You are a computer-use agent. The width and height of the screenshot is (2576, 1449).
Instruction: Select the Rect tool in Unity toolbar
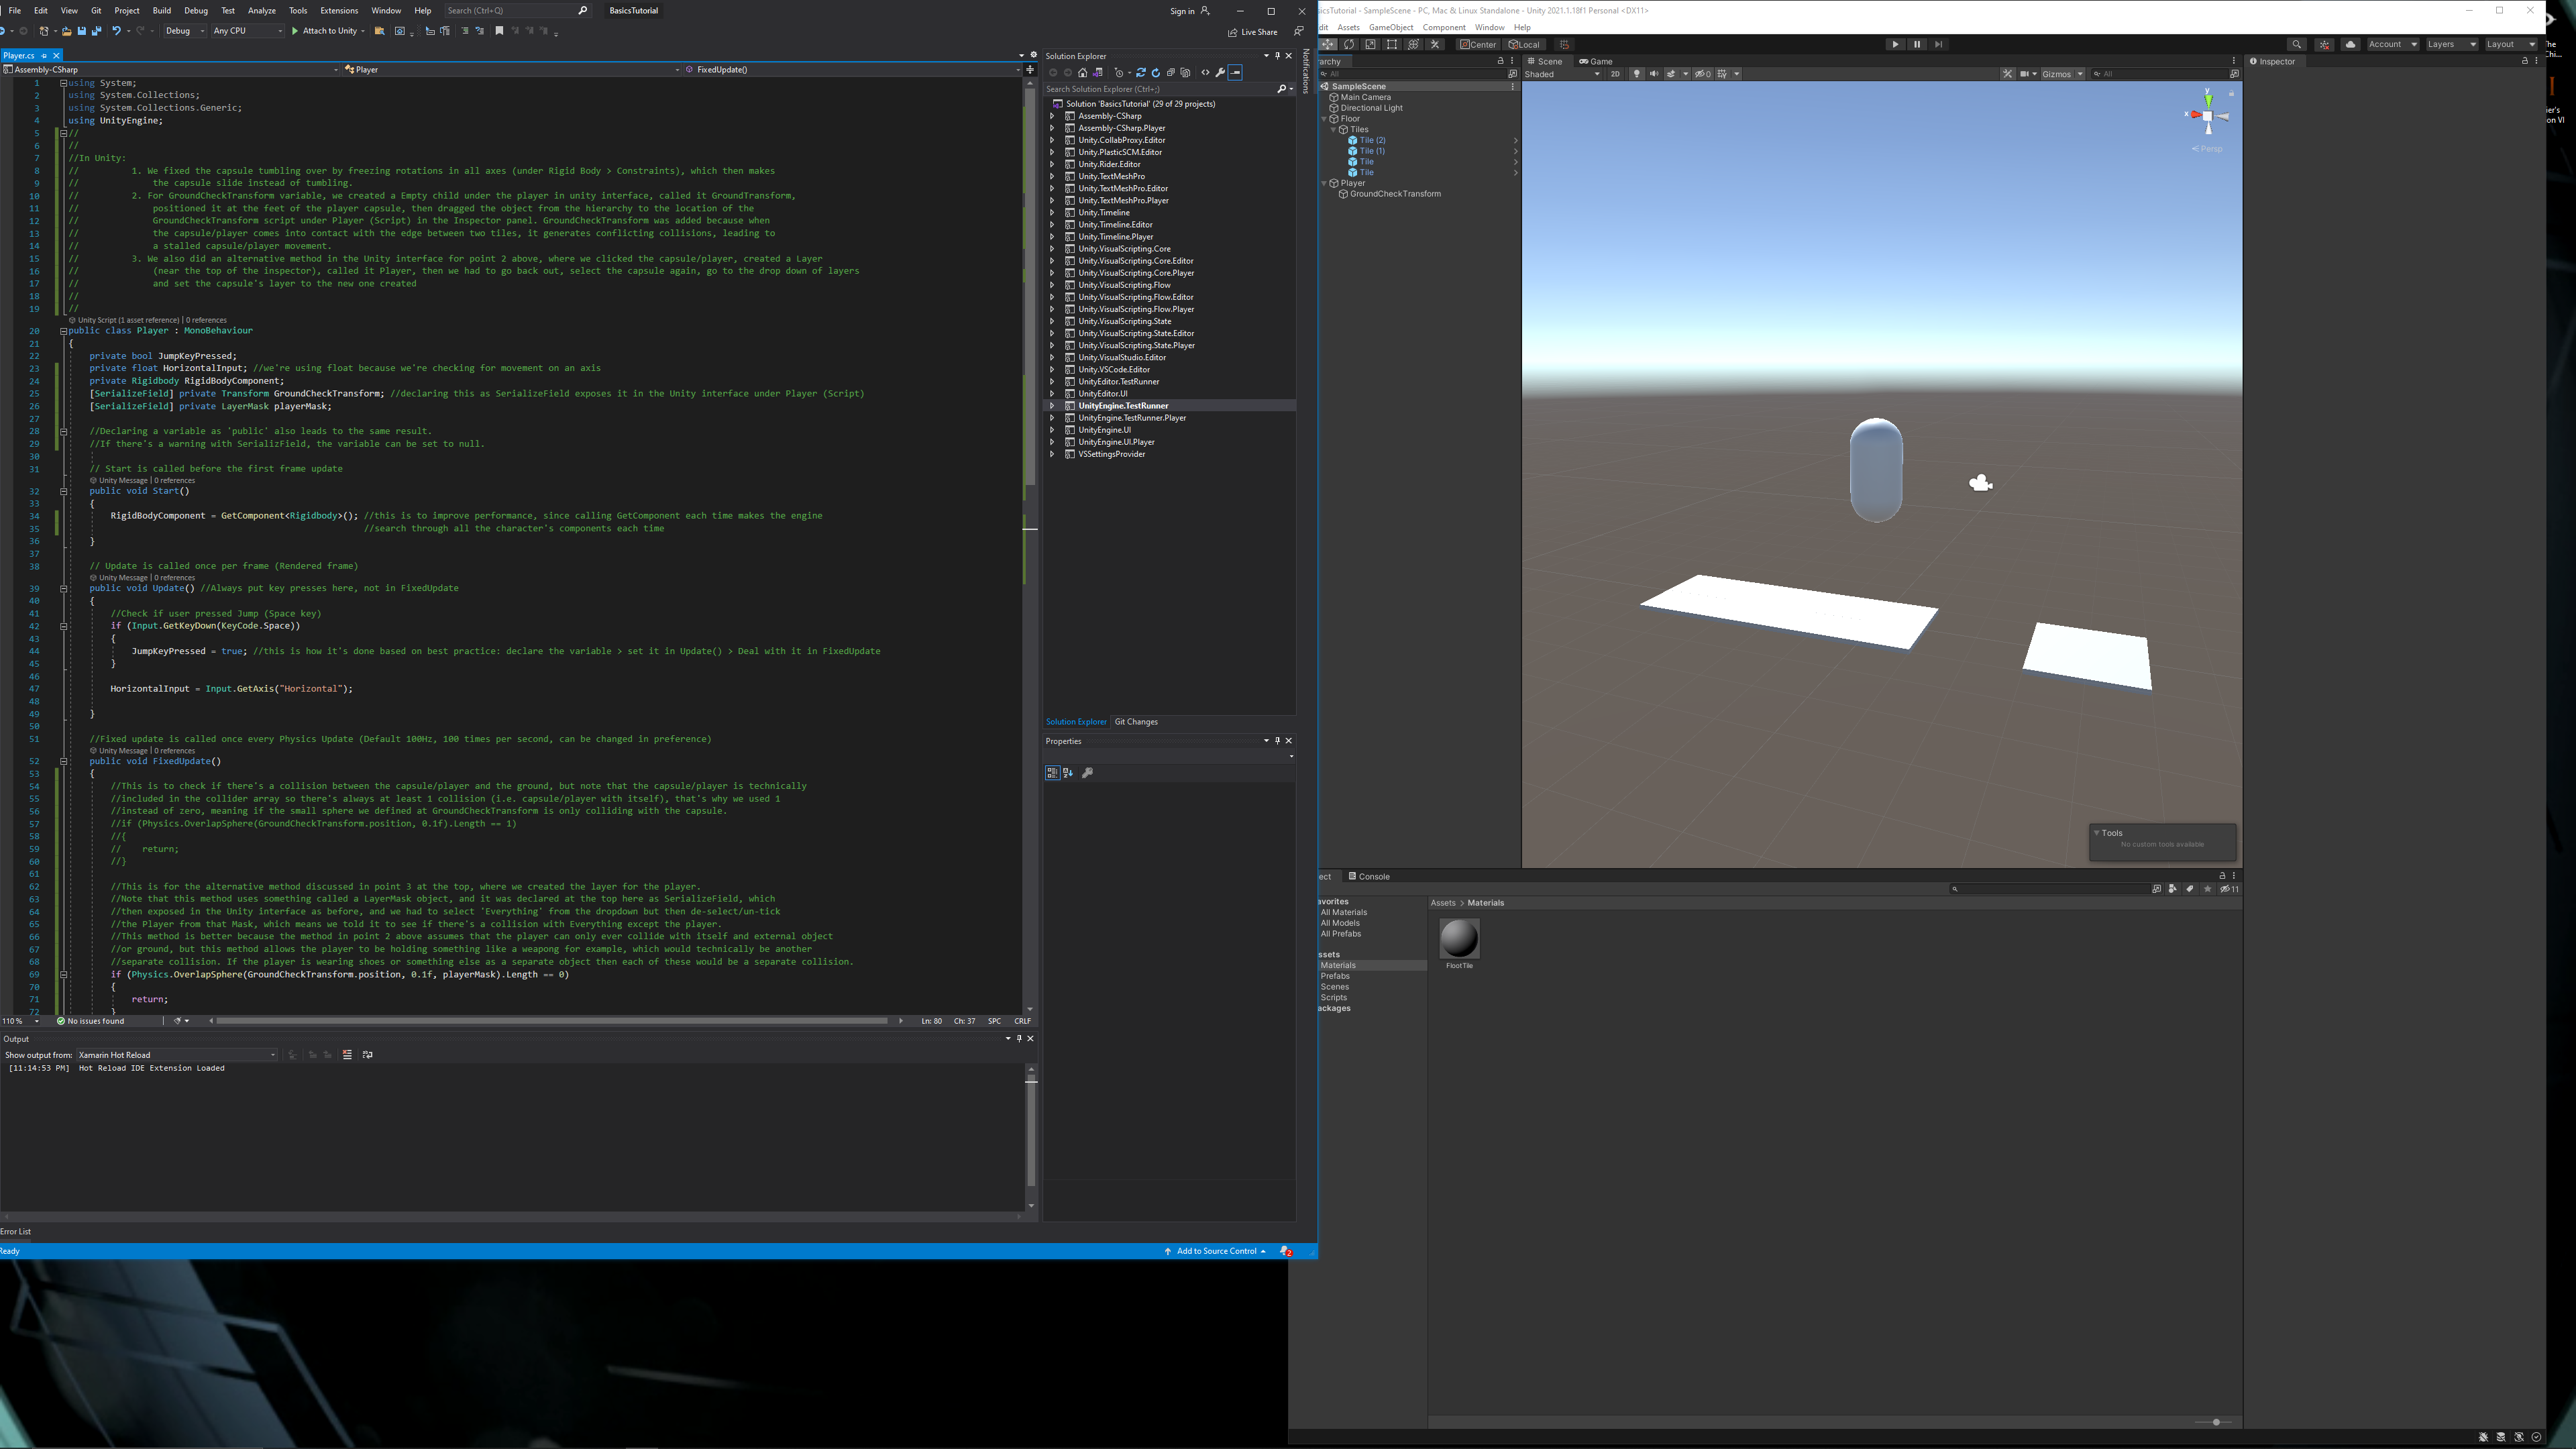coord(1392,44)
